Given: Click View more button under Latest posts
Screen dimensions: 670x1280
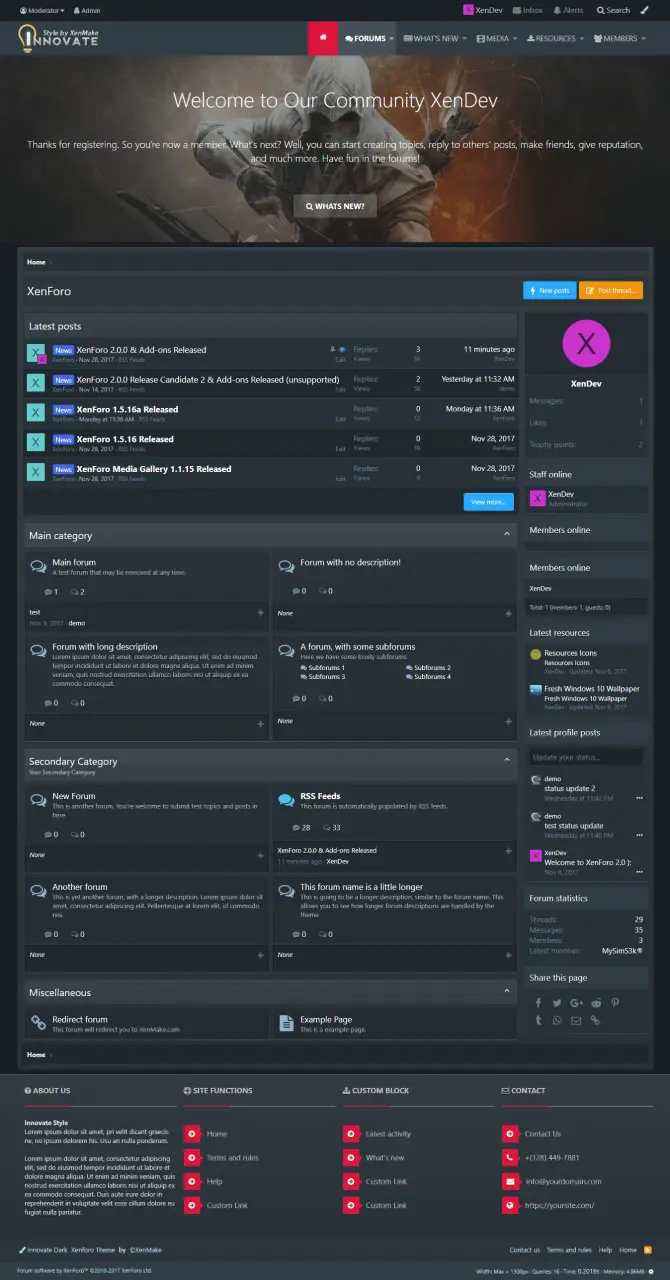Looking at the screenshot, I should (x=488, y=502).
